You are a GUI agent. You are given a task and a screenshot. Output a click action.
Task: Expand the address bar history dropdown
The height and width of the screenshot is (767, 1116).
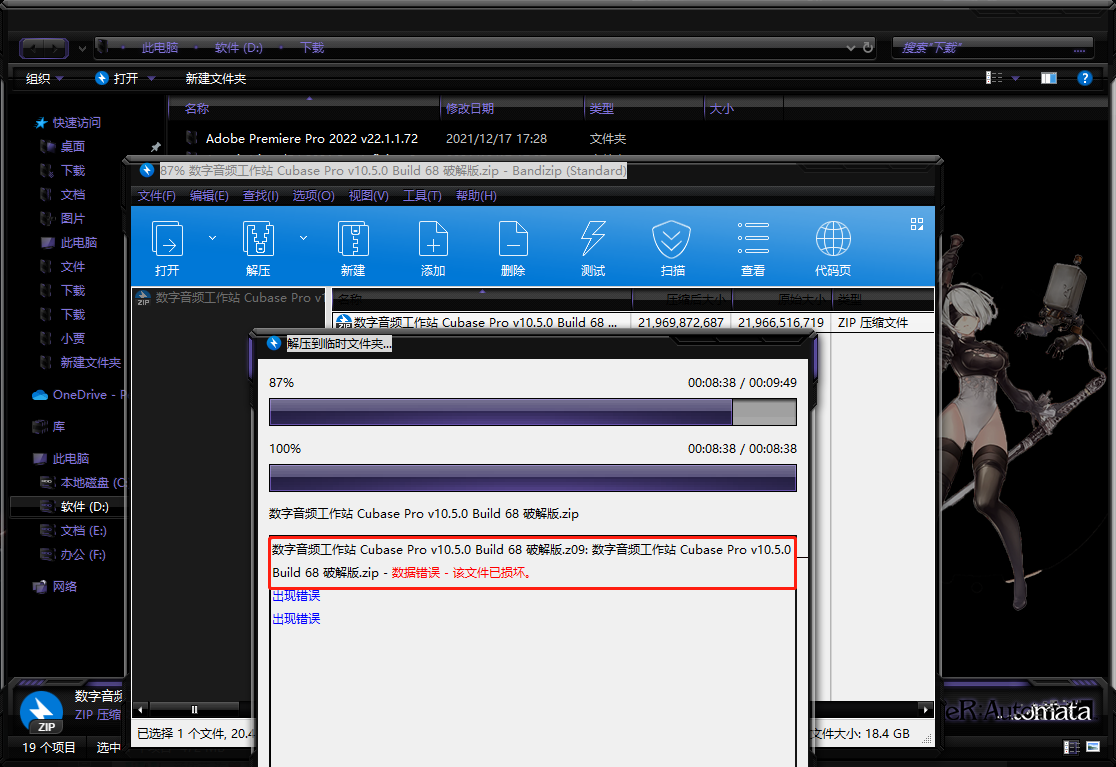click(x=851, y=48)
